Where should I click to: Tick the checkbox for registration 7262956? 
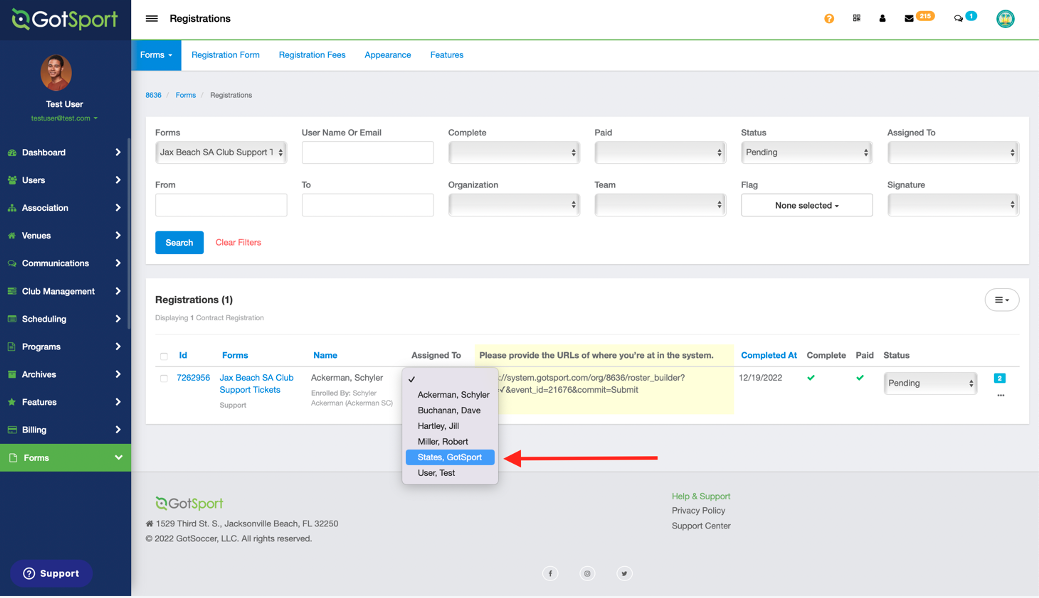(x=164, y=379)
